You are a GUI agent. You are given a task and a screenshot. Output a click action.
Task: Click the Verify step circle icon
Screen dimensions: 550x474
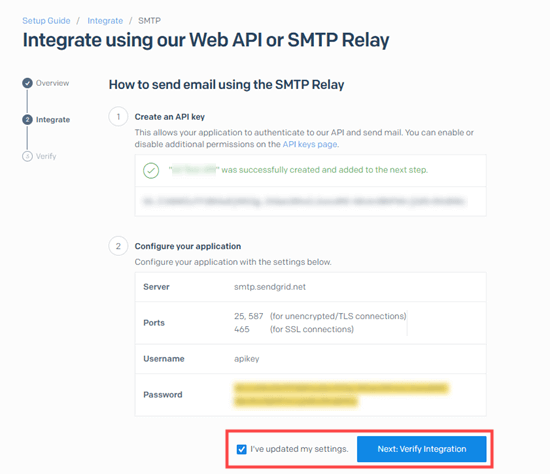coord(27,156)
